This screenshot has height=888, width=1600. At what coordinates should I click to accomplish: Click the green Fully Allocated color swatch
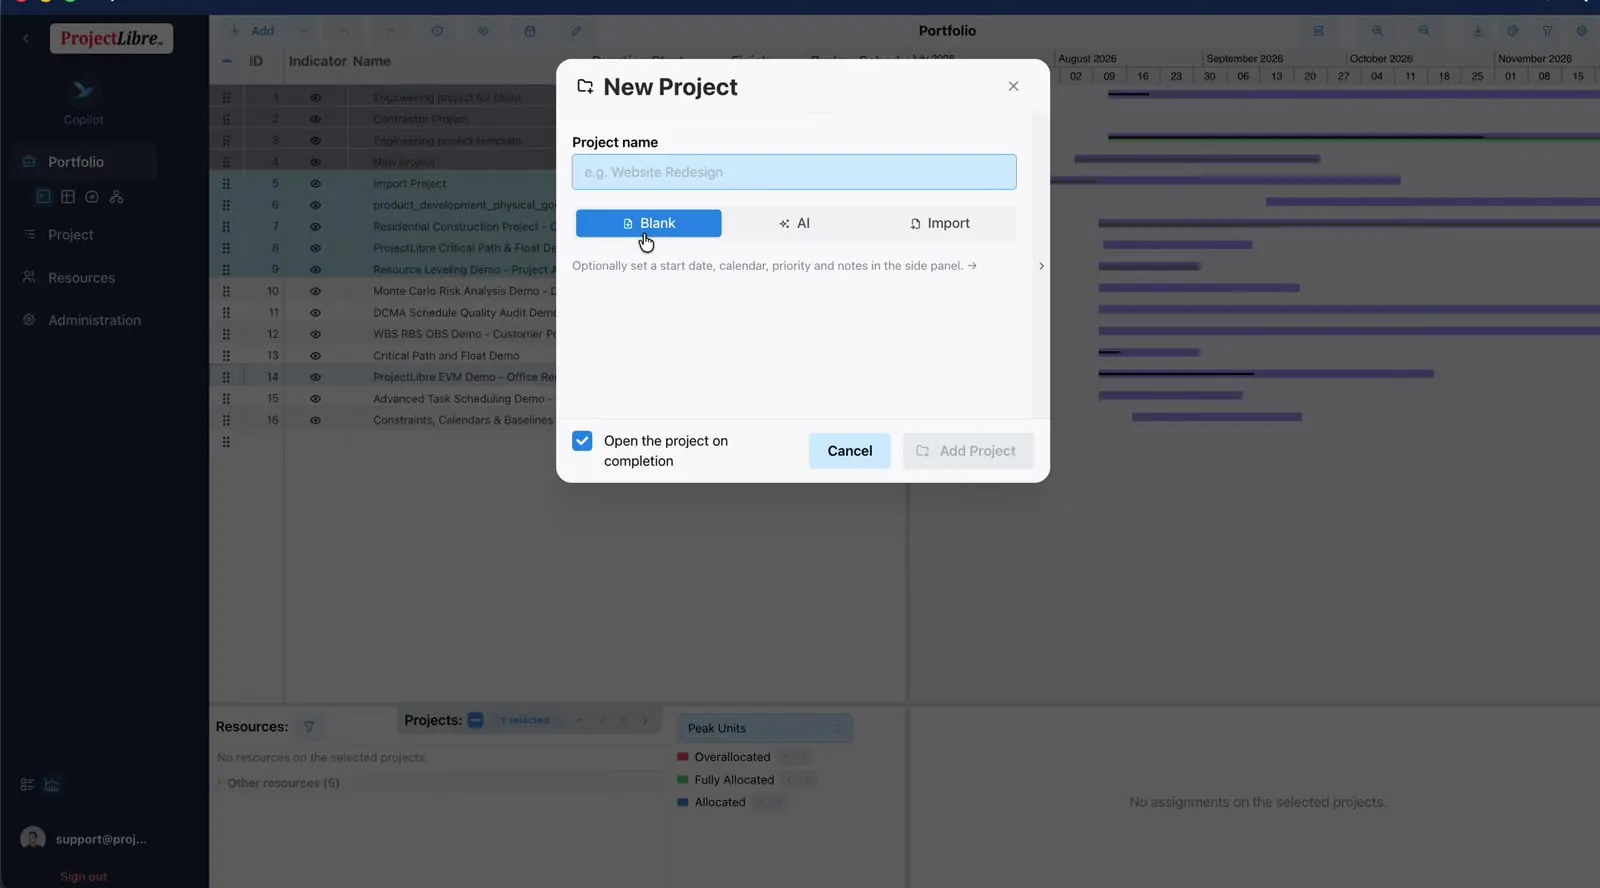pyautogui.click(x=683, y=780)
